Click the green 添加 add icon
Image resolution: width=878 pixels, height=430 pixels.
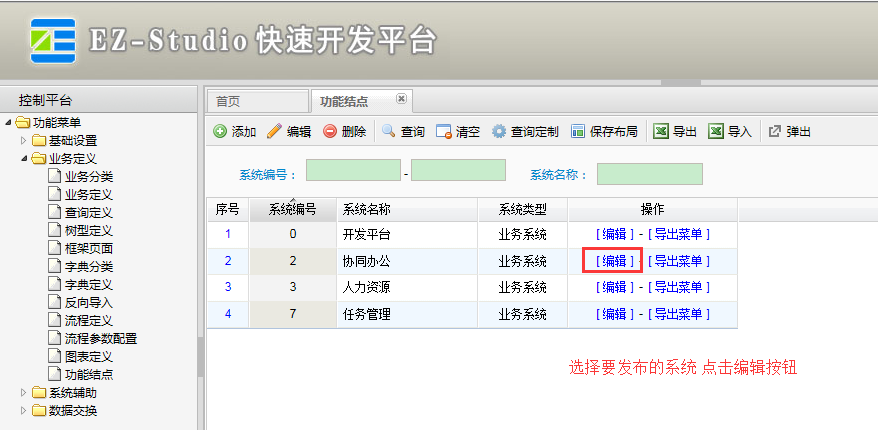(x=220, y=132)
